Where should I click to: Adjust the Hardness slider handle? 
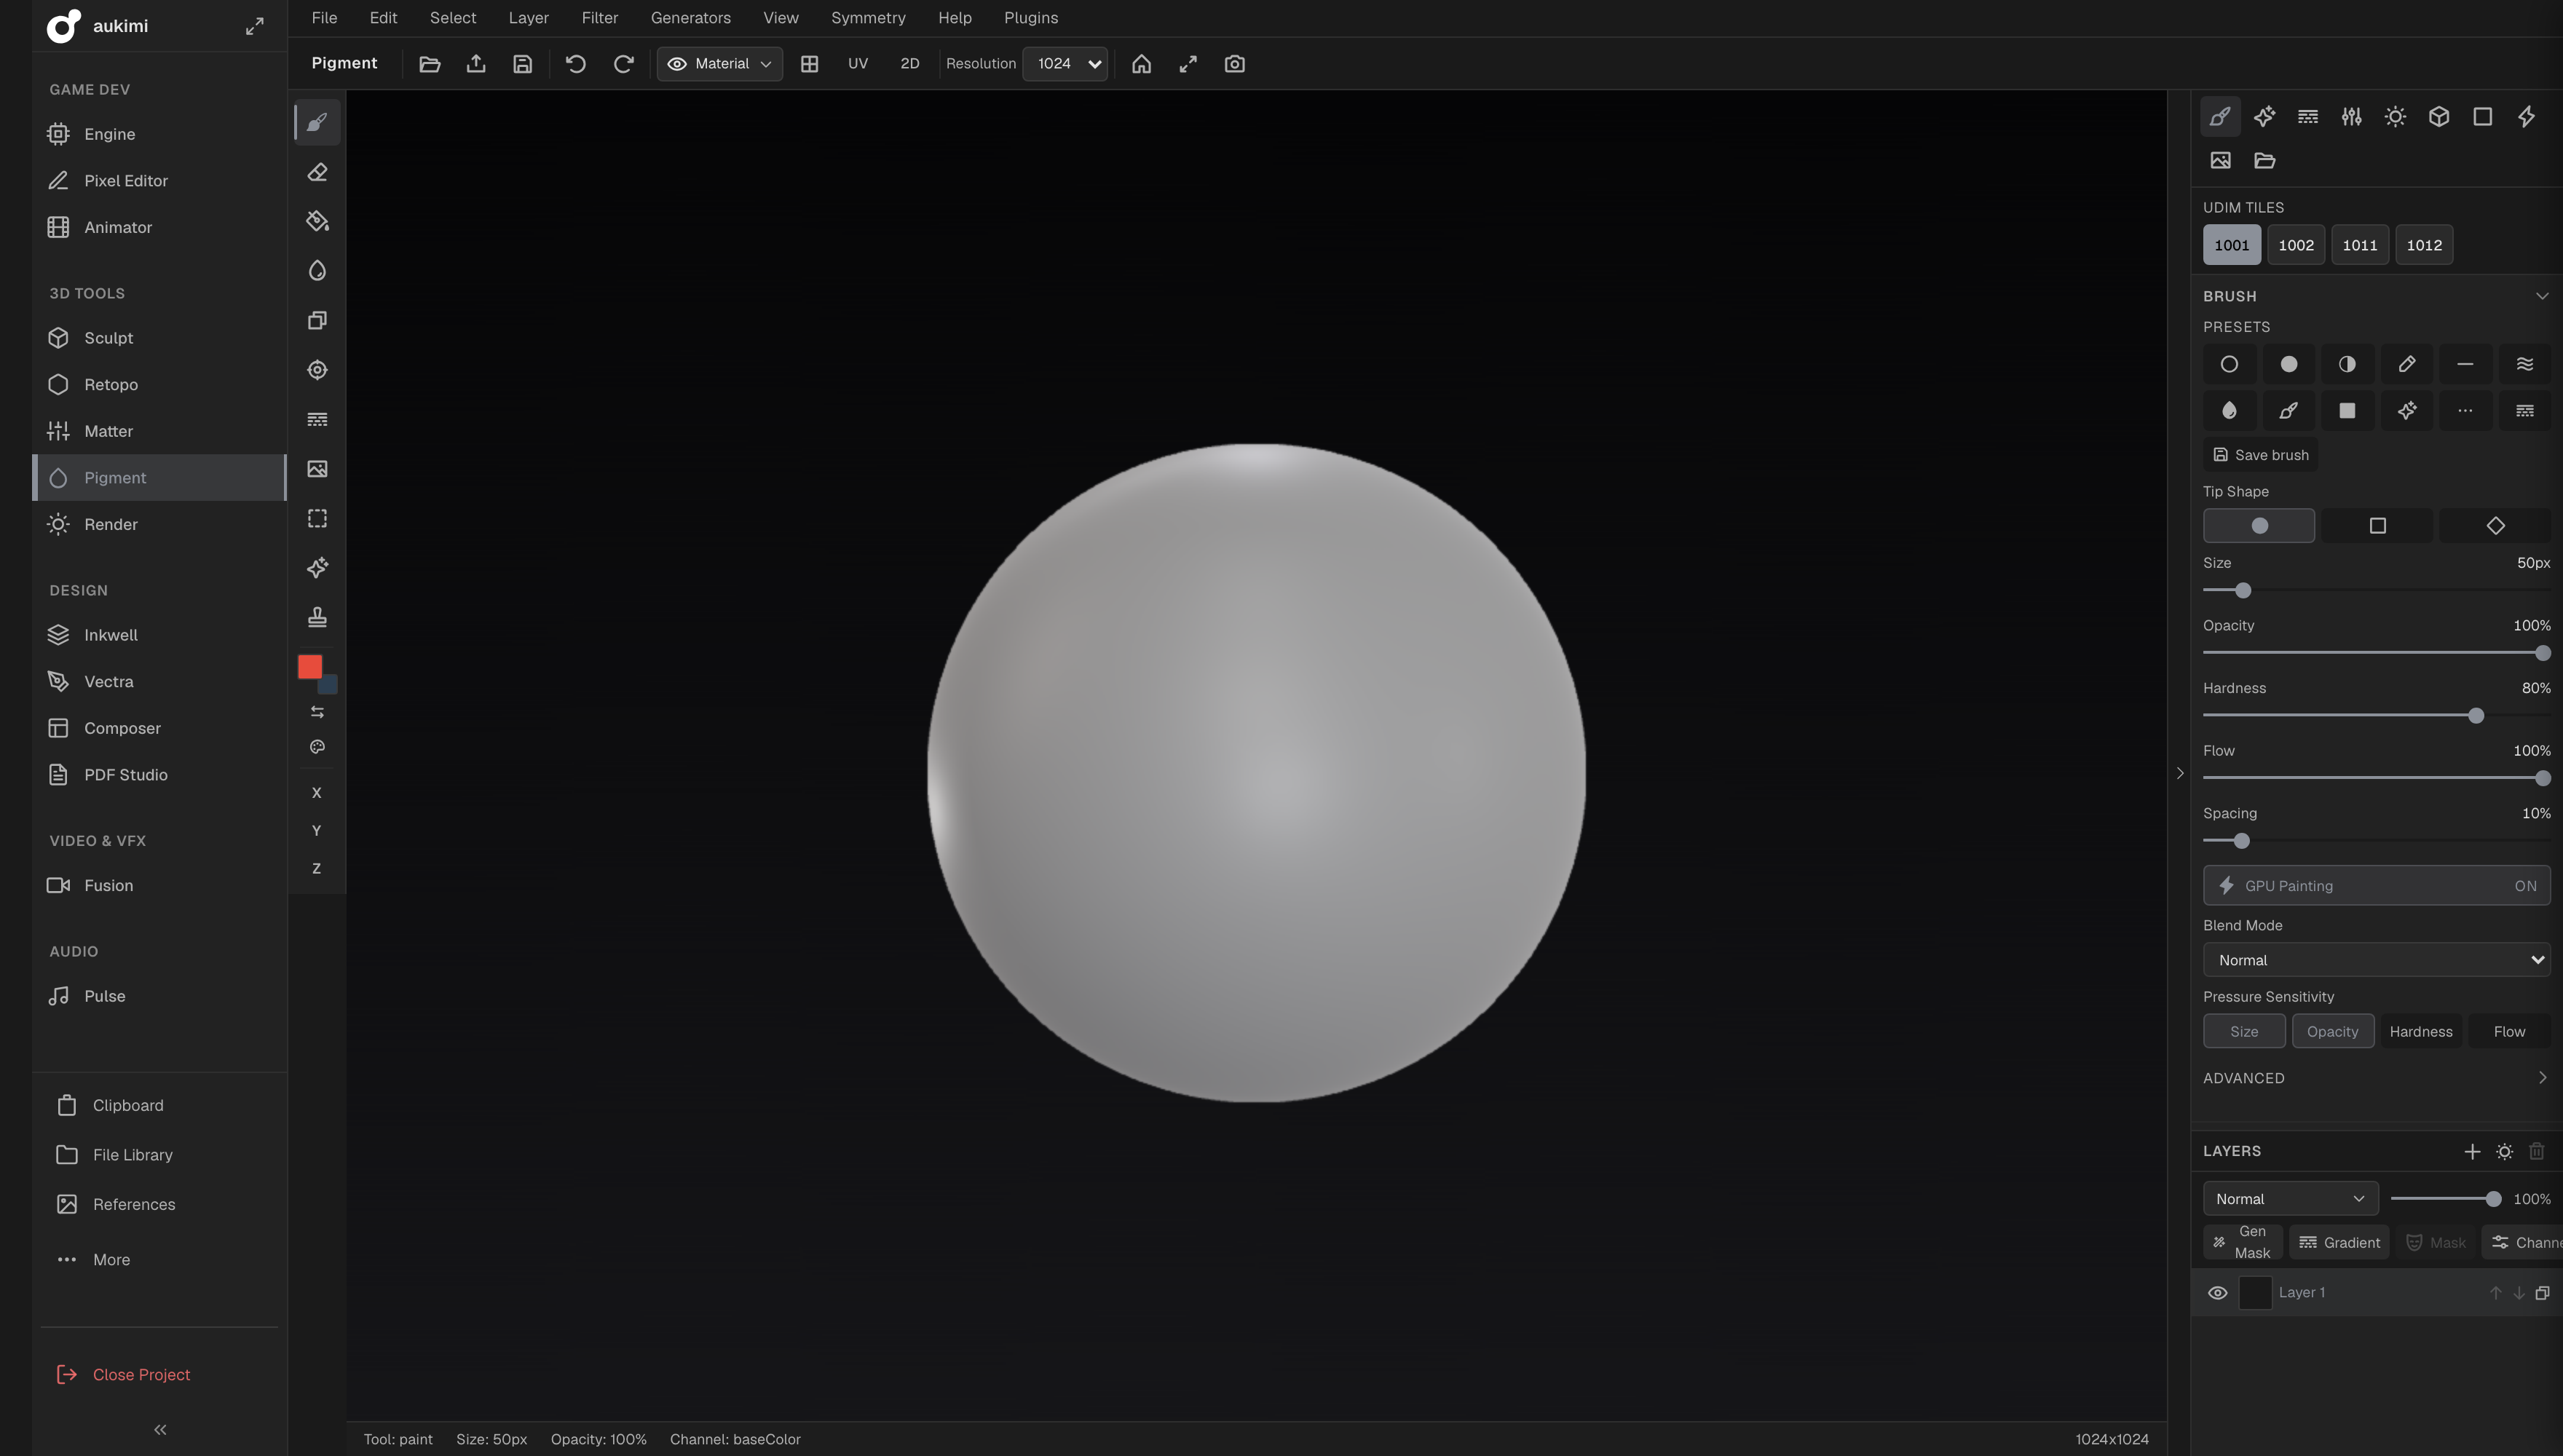[2475, 716]
